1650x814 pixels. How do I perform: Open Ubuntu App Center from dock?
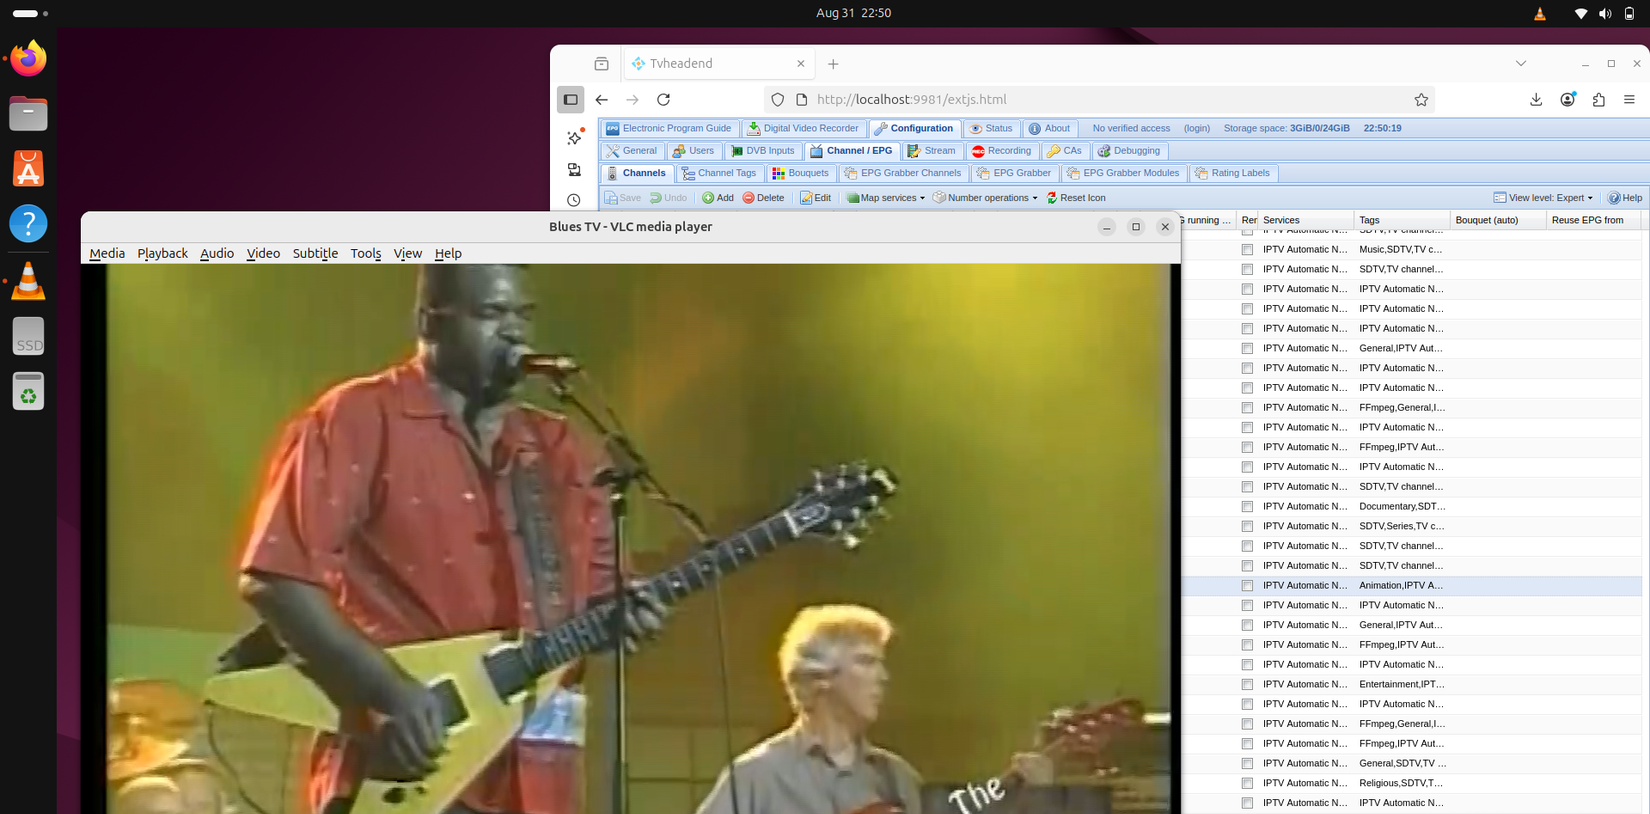(x=28, y=169)
